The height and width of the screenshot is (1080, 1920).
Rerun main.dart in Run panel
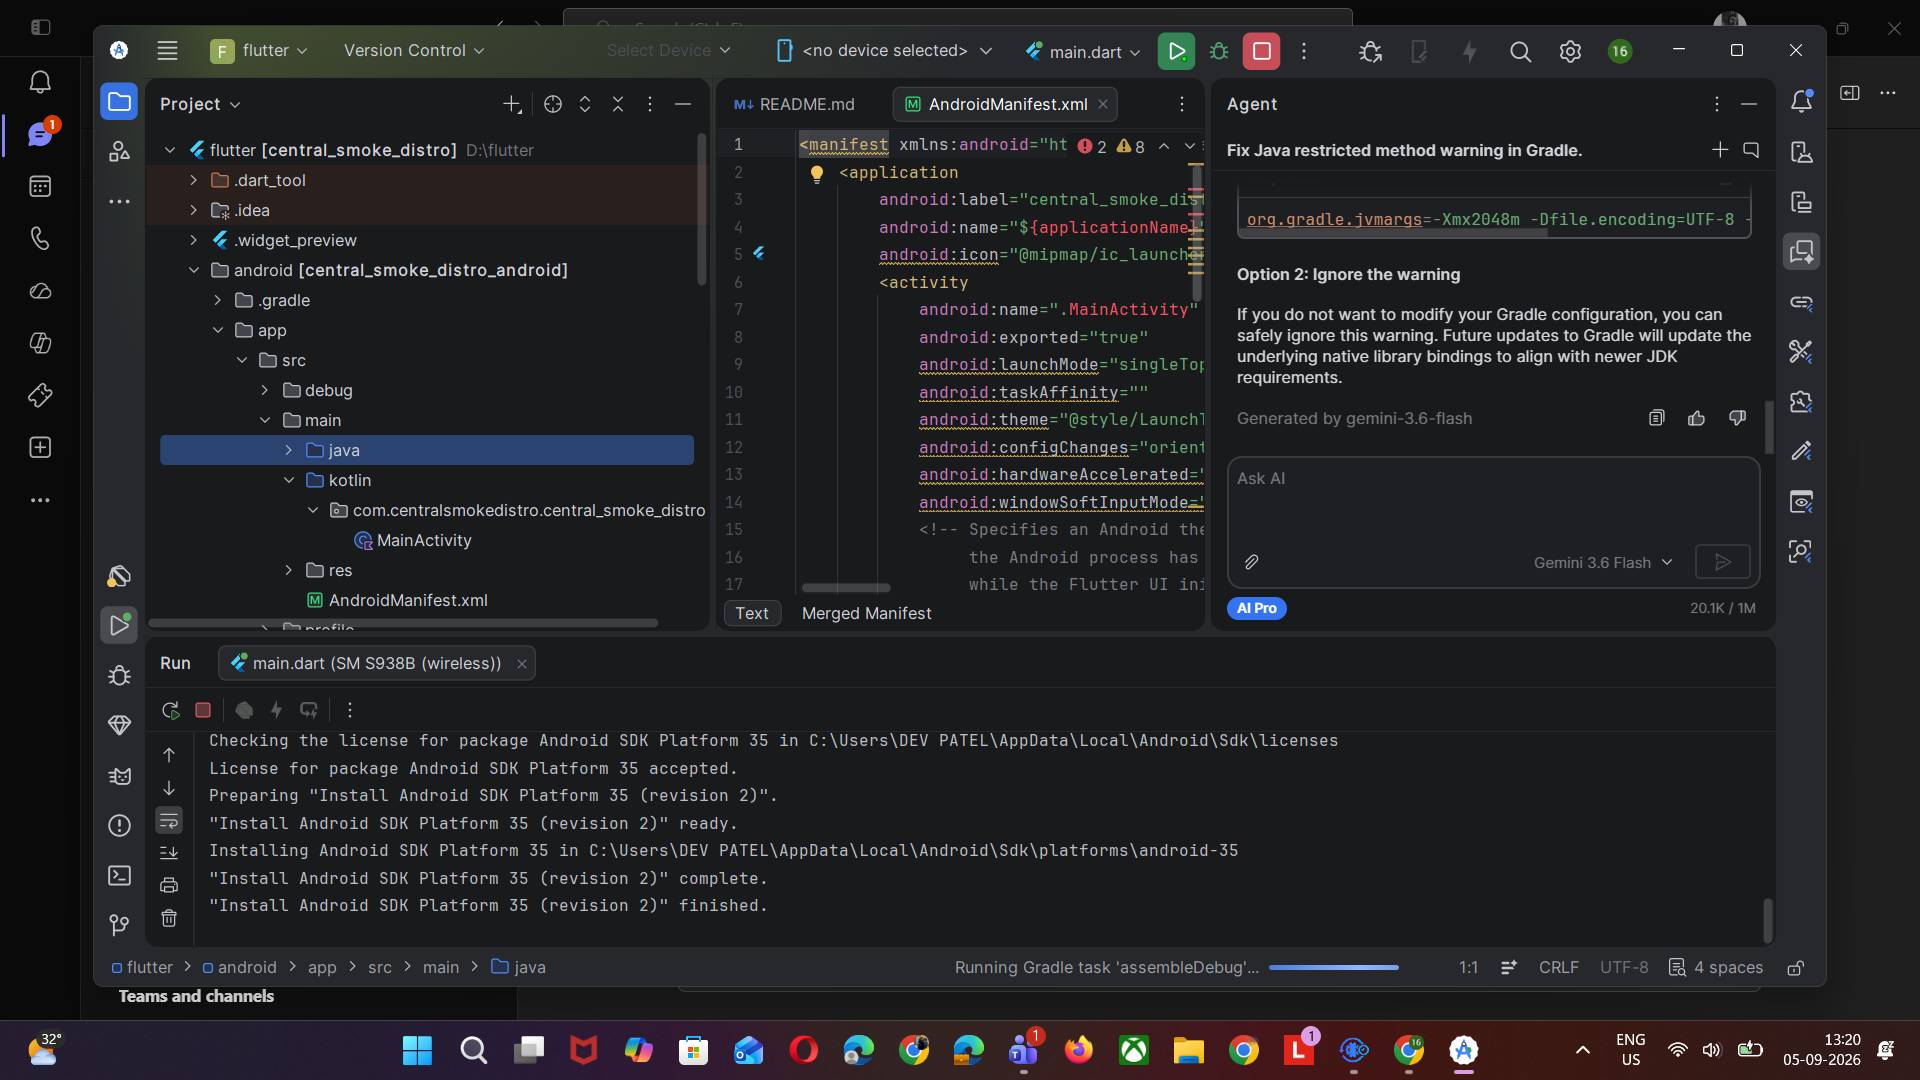(170, 710)
